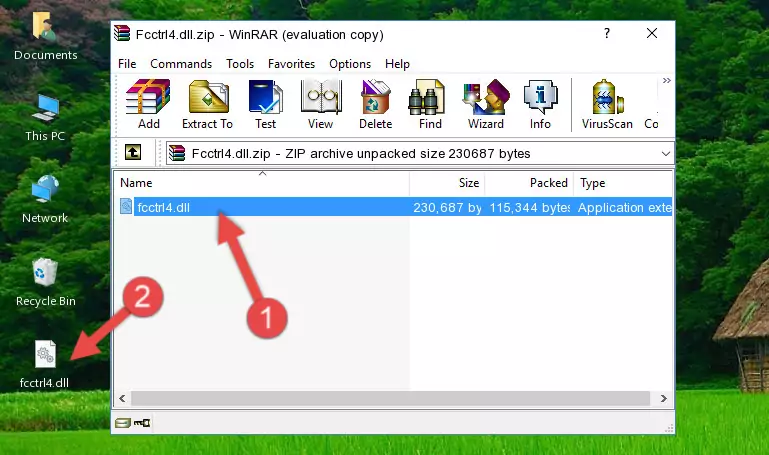This screenshot has width=769, height=455.
Task: Sort by the Packed column header
Action: click(x=529, y=183)
